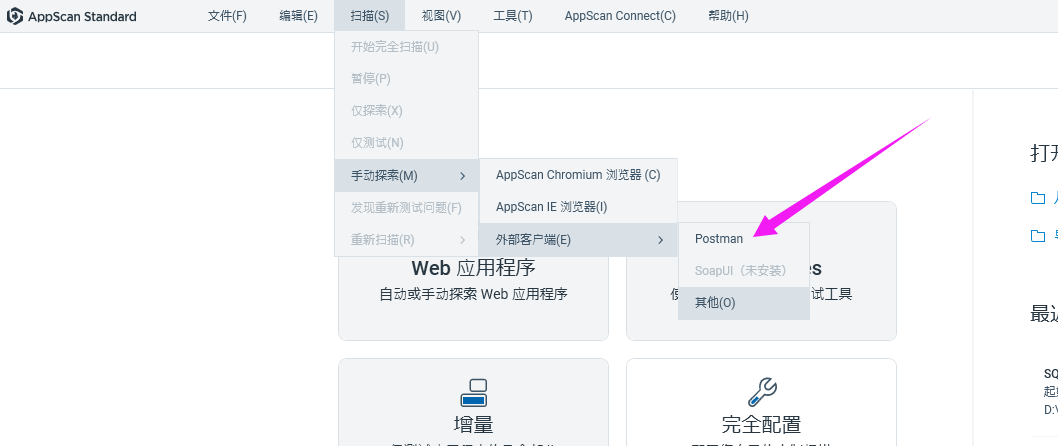Choose 其他(O) in the external client submenu
This screenshot has height=446, width=1058.
pos(715,303)
